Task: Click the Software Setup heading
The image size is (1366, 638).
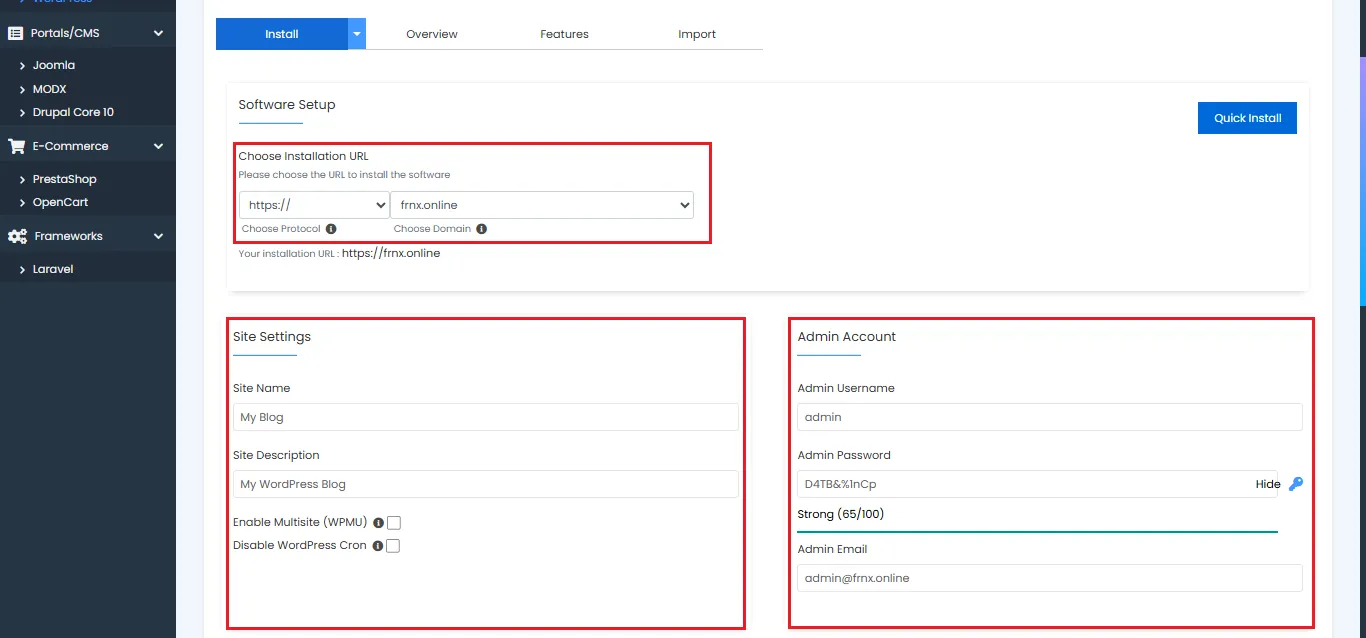Action: click(x=287, y=105)
